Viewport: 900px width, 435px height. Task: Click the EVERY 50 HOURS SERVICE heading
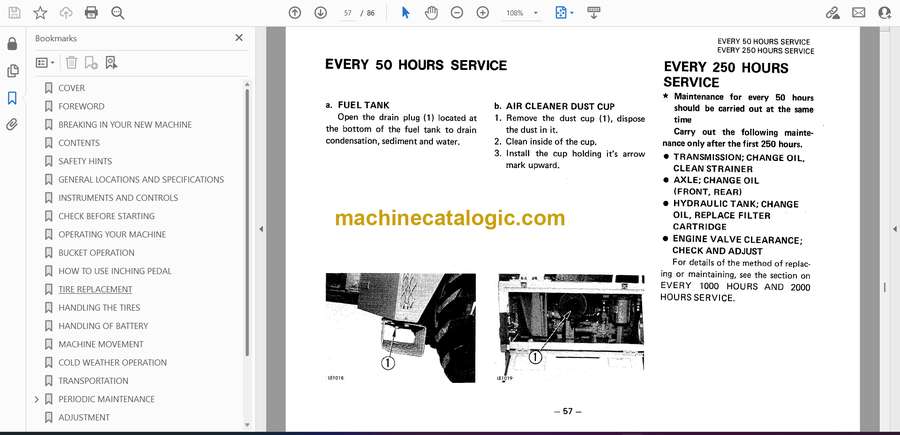click(x=416, y=65)
